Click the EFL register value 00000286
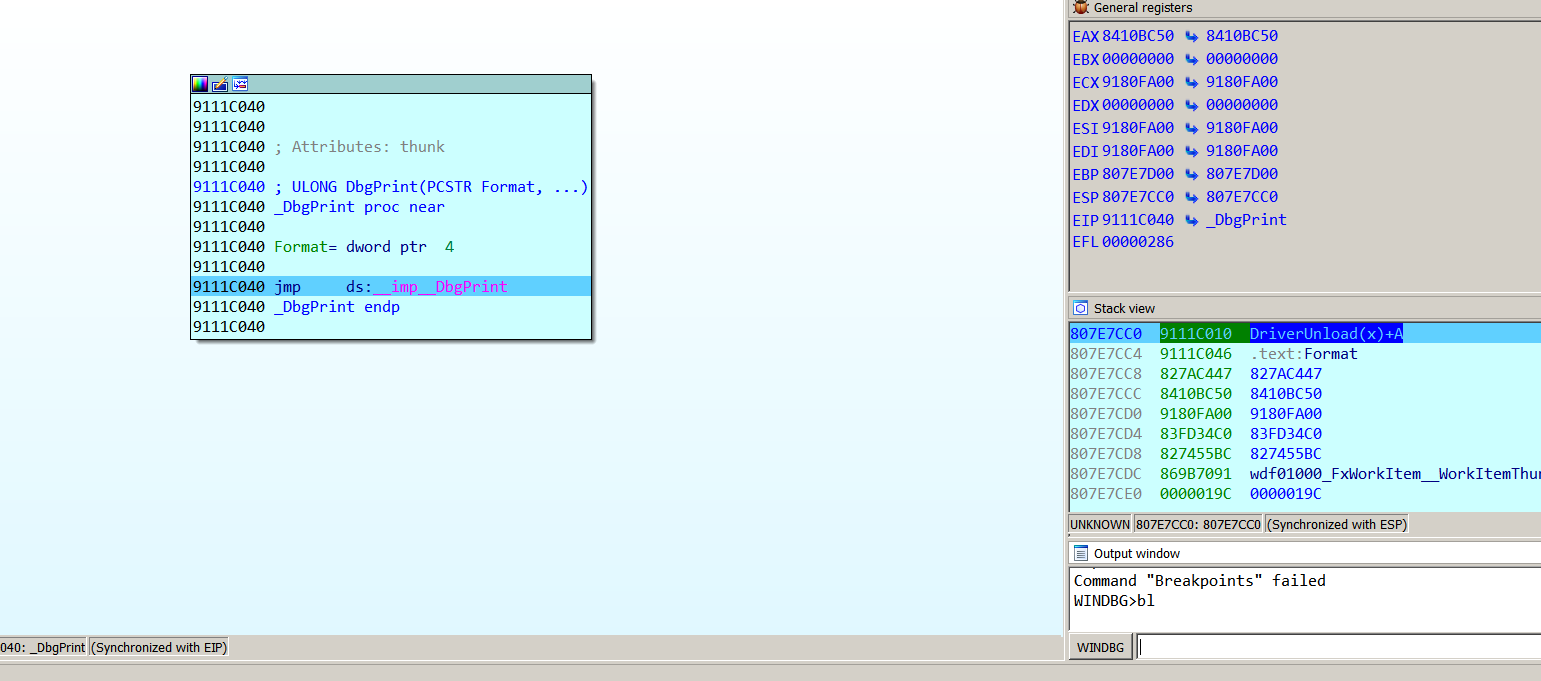1541x681 pixels. pos(1138,242)
